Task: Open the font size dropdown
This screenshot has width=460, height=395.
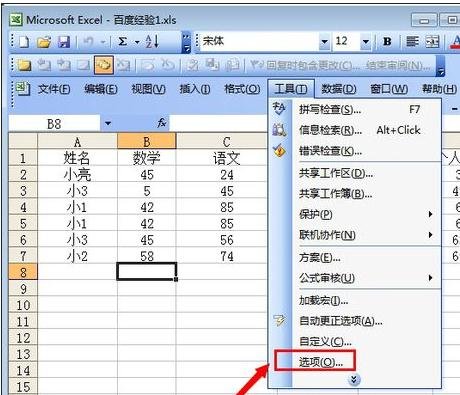Action: pyautogui.click(x=366, y=42)
